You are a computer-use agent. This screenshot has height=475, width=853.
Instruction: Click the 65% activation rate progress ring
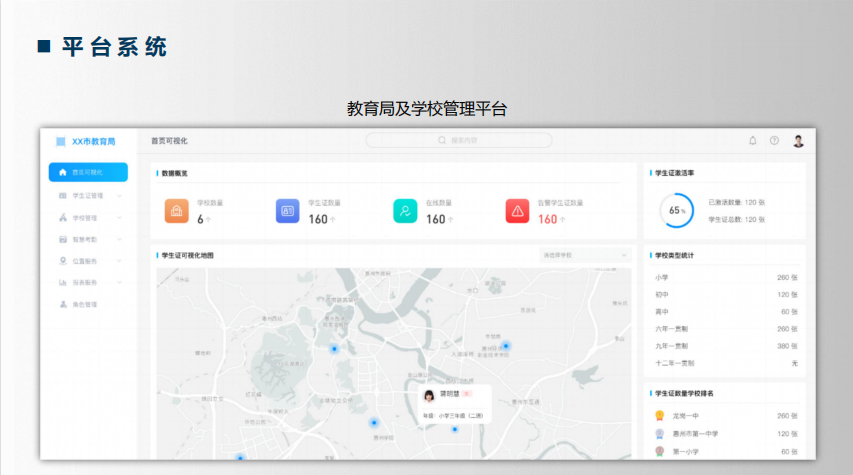(x=677, y=211)
